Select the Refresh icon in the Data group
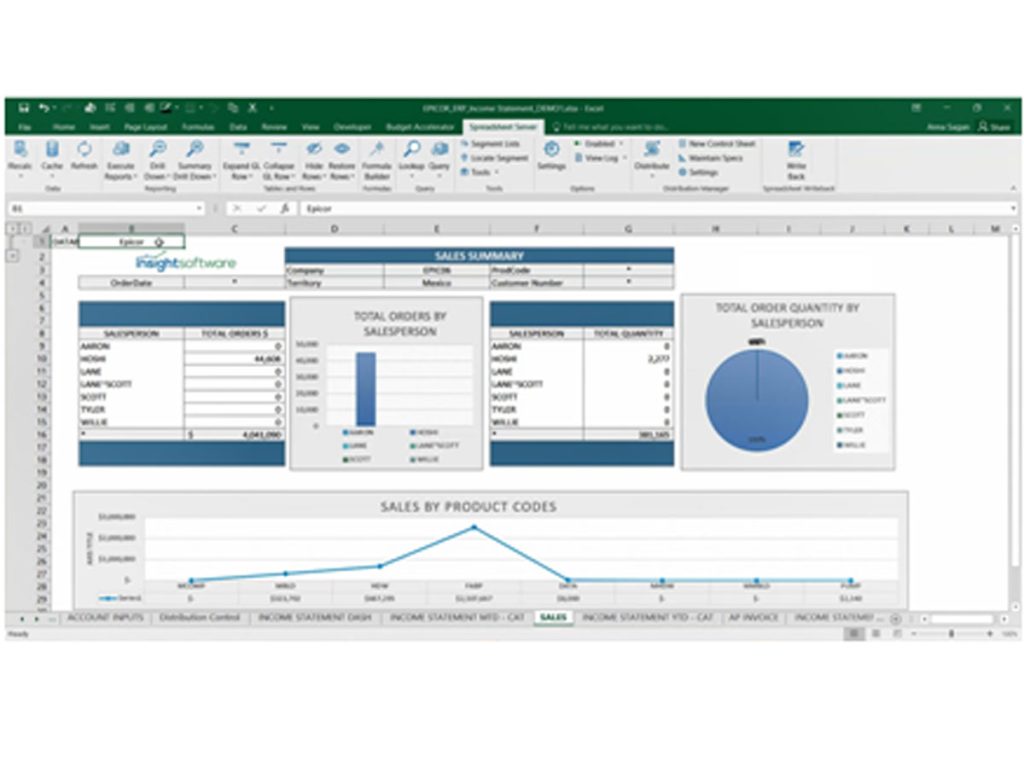Image resolution: width=1024 pixels, height=768 pixels. 82,152
